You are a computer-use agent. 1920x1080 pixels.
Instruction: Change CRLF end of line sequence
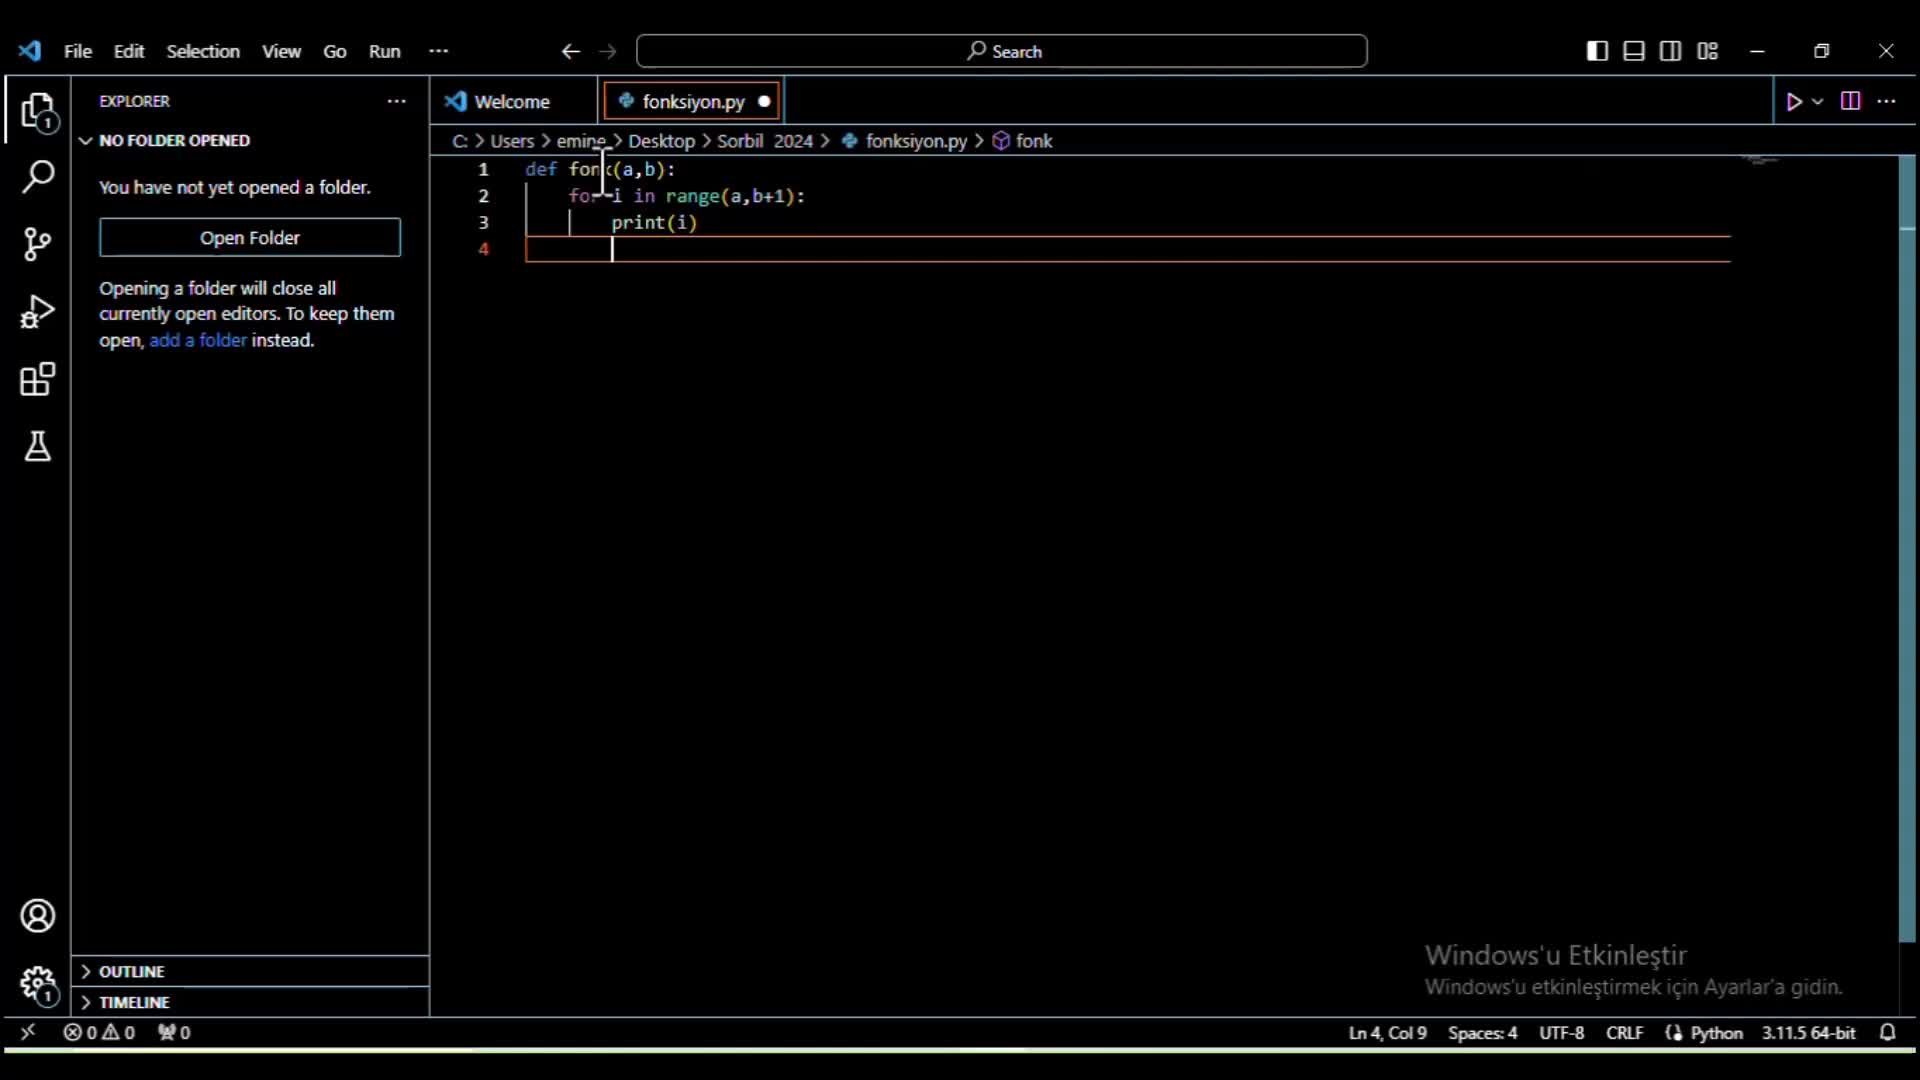[1624, 1032]
